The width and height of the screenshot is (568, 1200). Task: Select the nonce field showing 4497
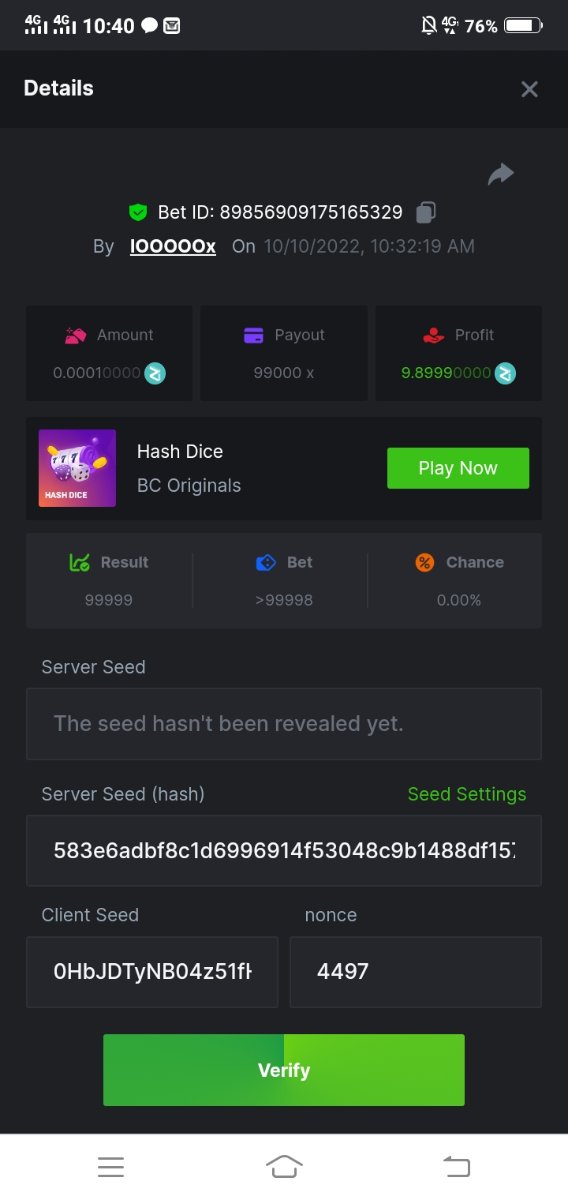[416, 971]
